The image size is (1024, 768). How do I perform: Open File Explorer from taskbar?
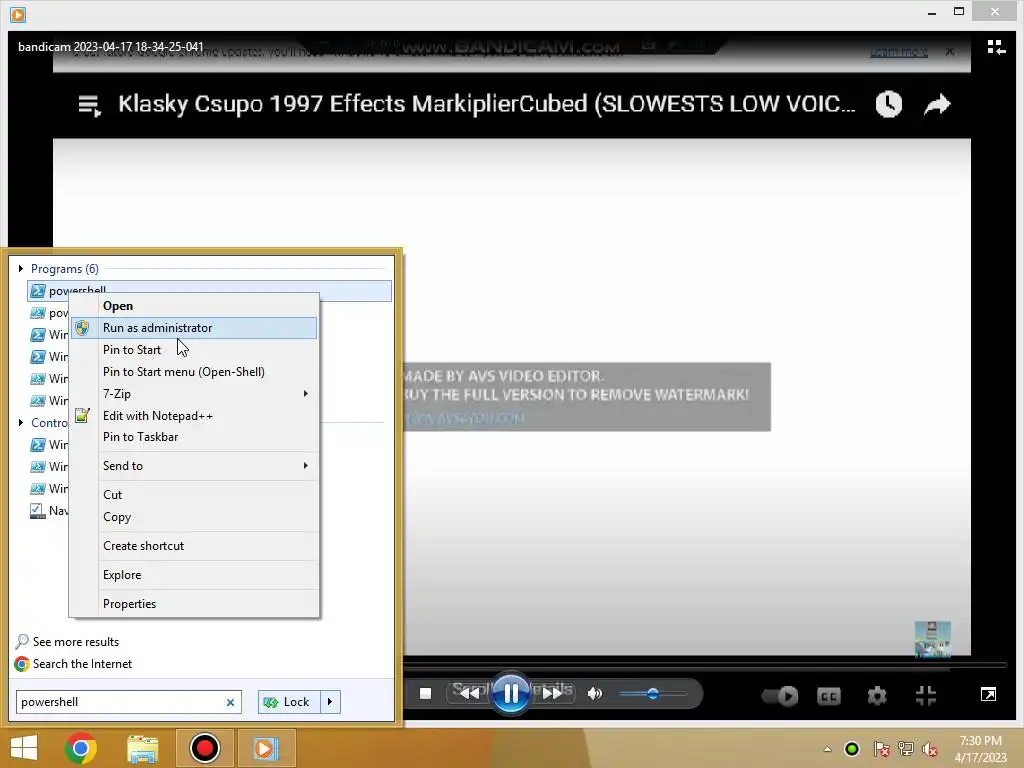point(142,748)
